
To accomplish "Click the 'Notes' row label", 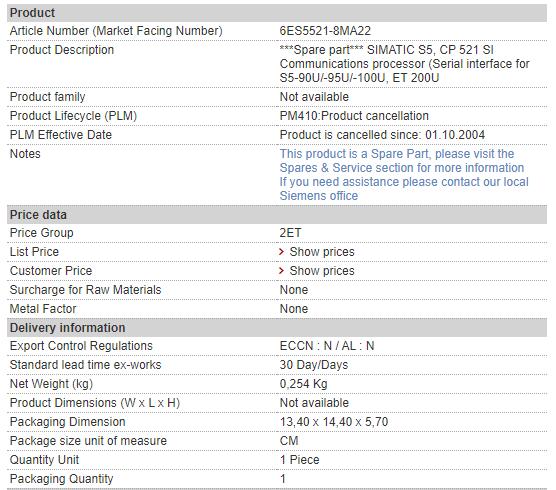I will pyautogui.click(x=25, y=154).
